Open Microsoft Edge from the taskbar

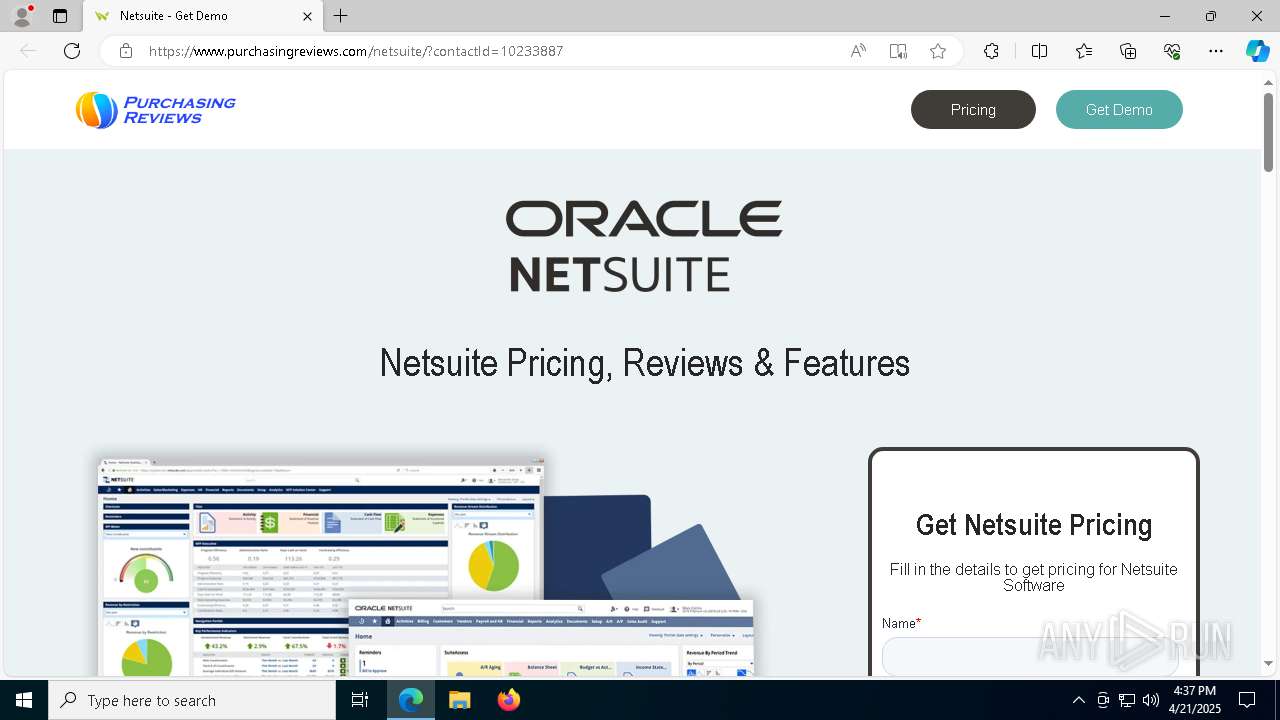tap(411, 700)
